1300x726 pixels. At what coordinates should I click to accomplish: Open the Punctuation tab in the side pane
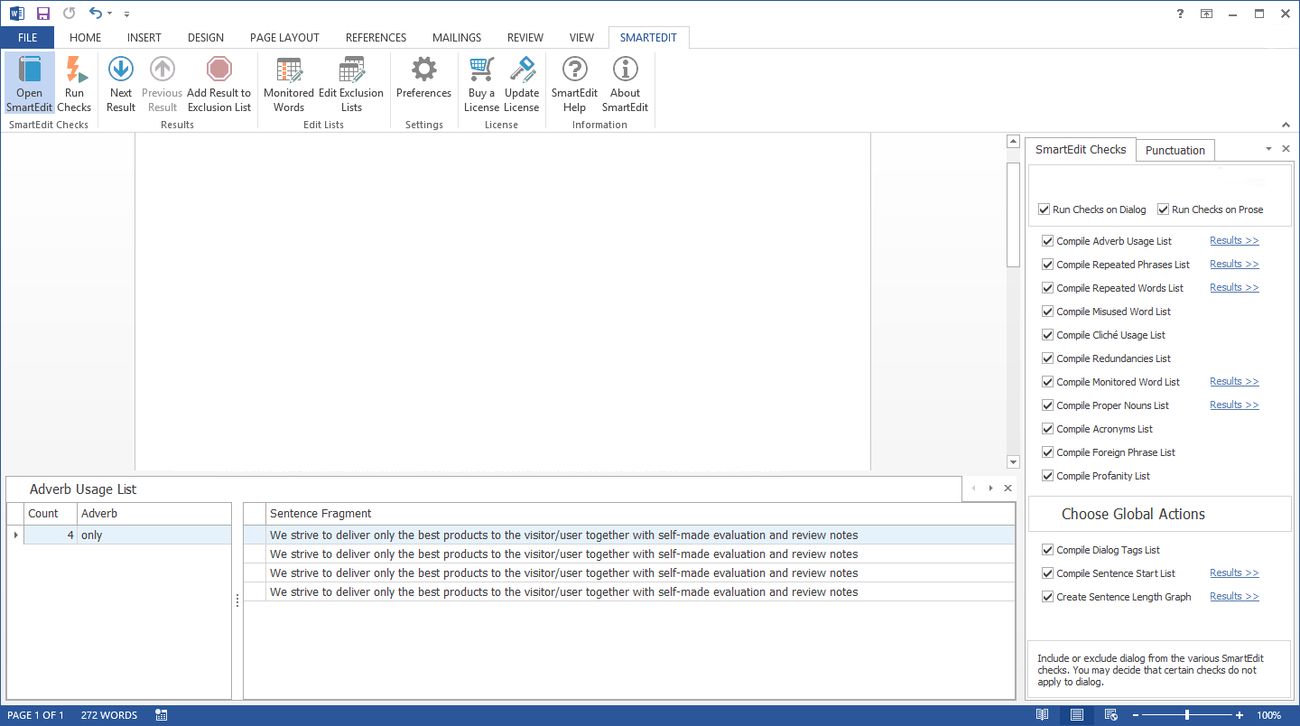pyautogui.click(x=1175, y=150)
